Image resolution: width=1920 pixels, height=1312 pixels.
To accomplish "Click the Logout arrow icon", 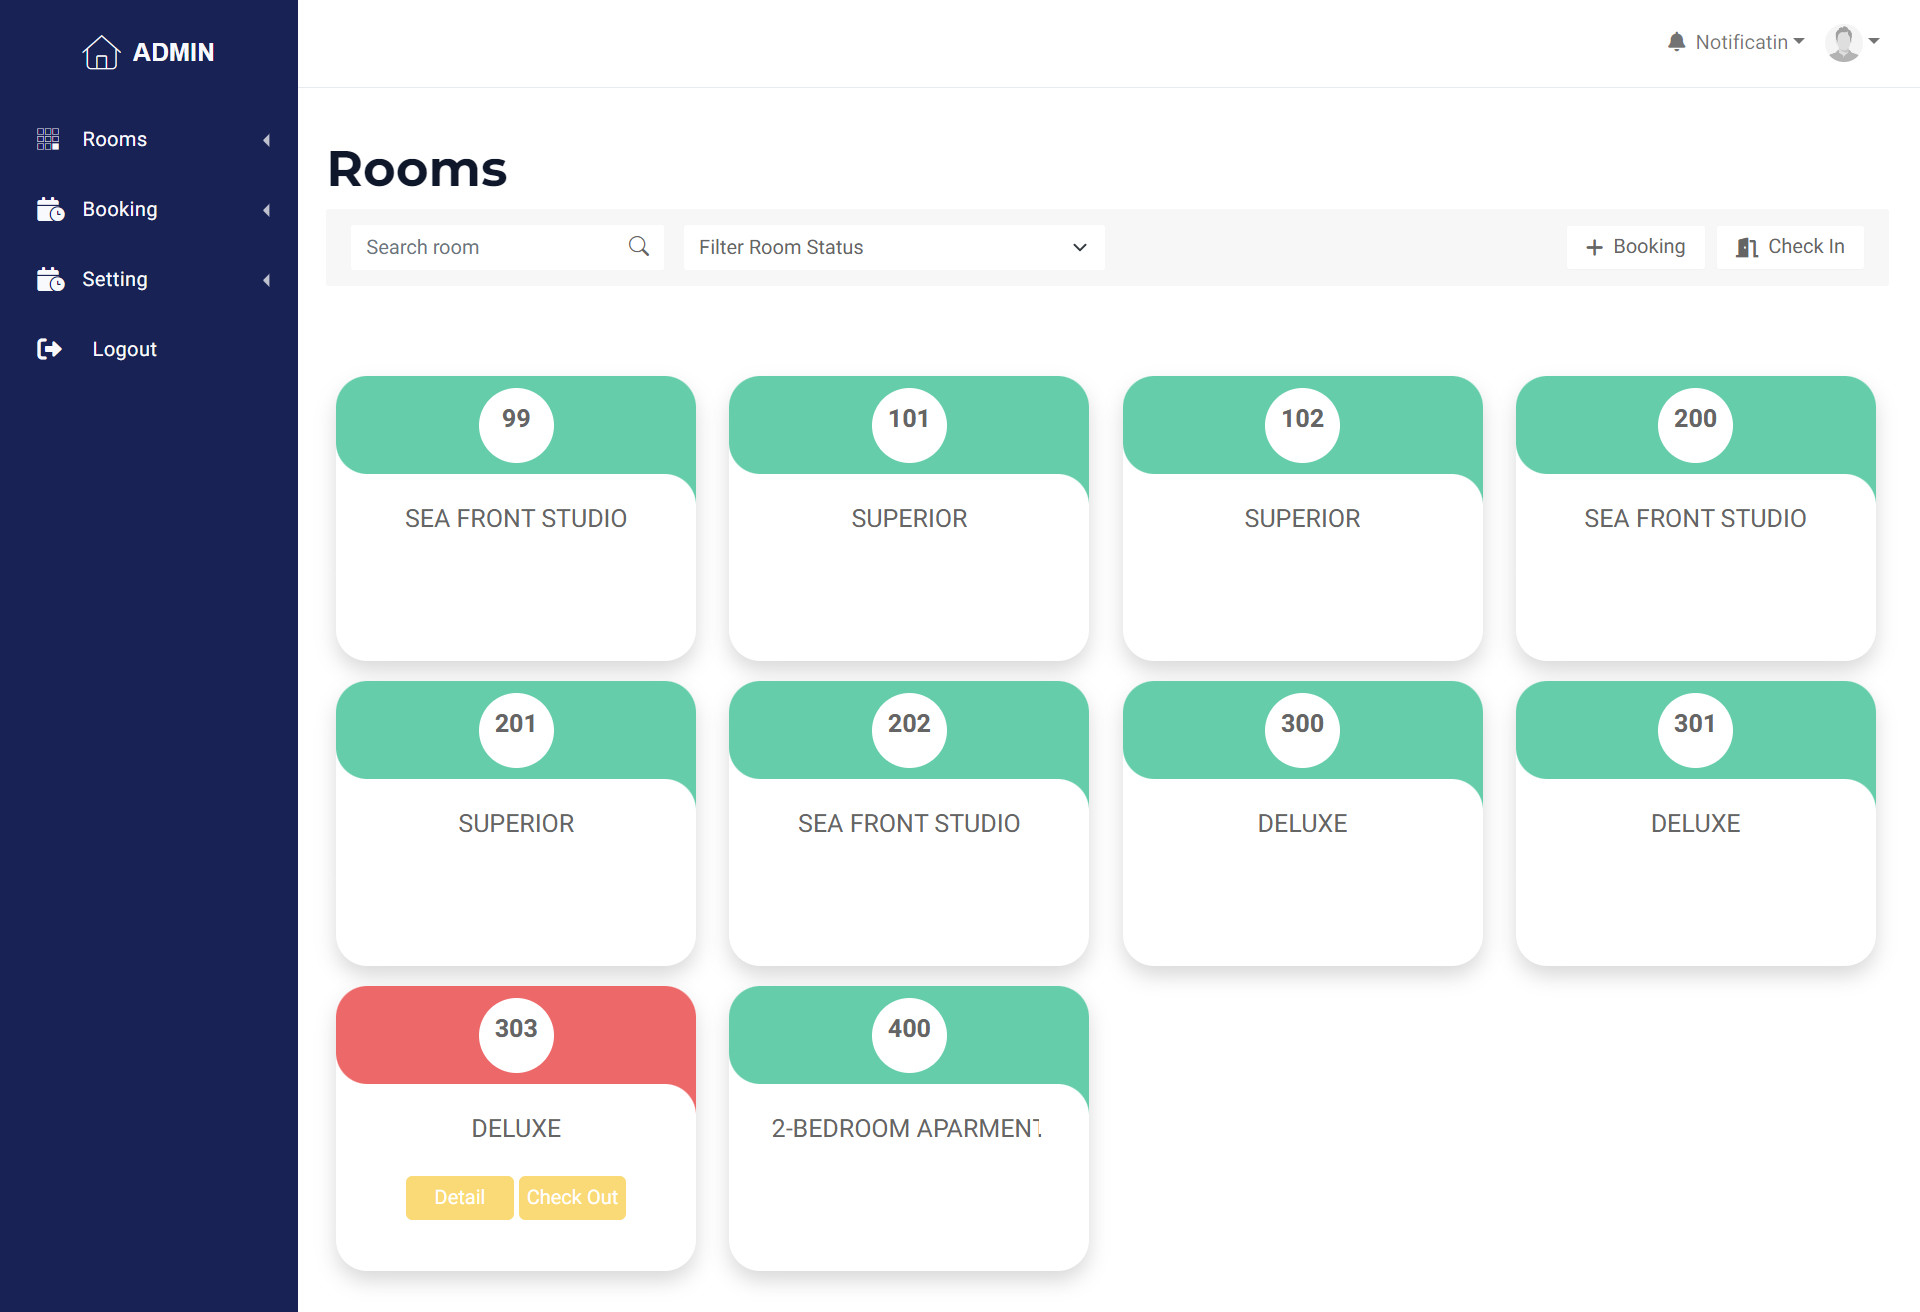I will point(49,349).
